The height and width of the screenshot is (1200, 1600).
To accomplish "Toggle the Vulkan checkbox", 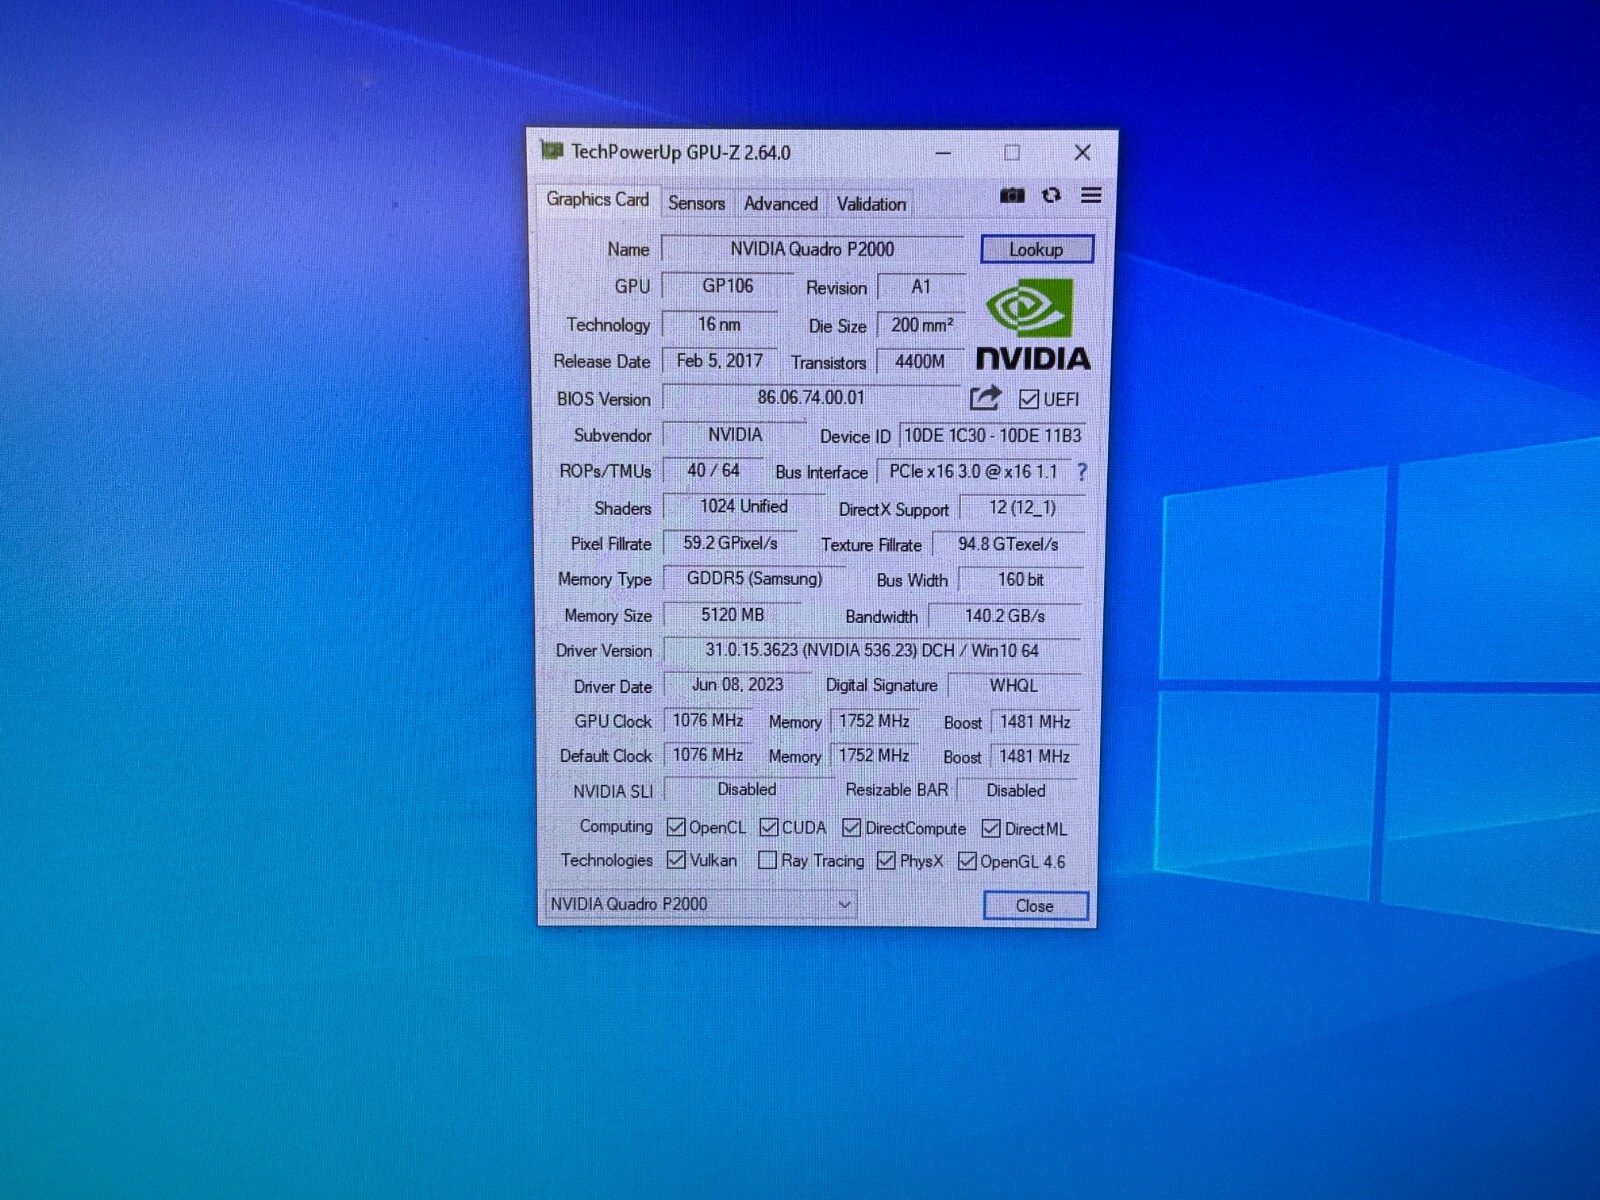I will pos(676,860).
